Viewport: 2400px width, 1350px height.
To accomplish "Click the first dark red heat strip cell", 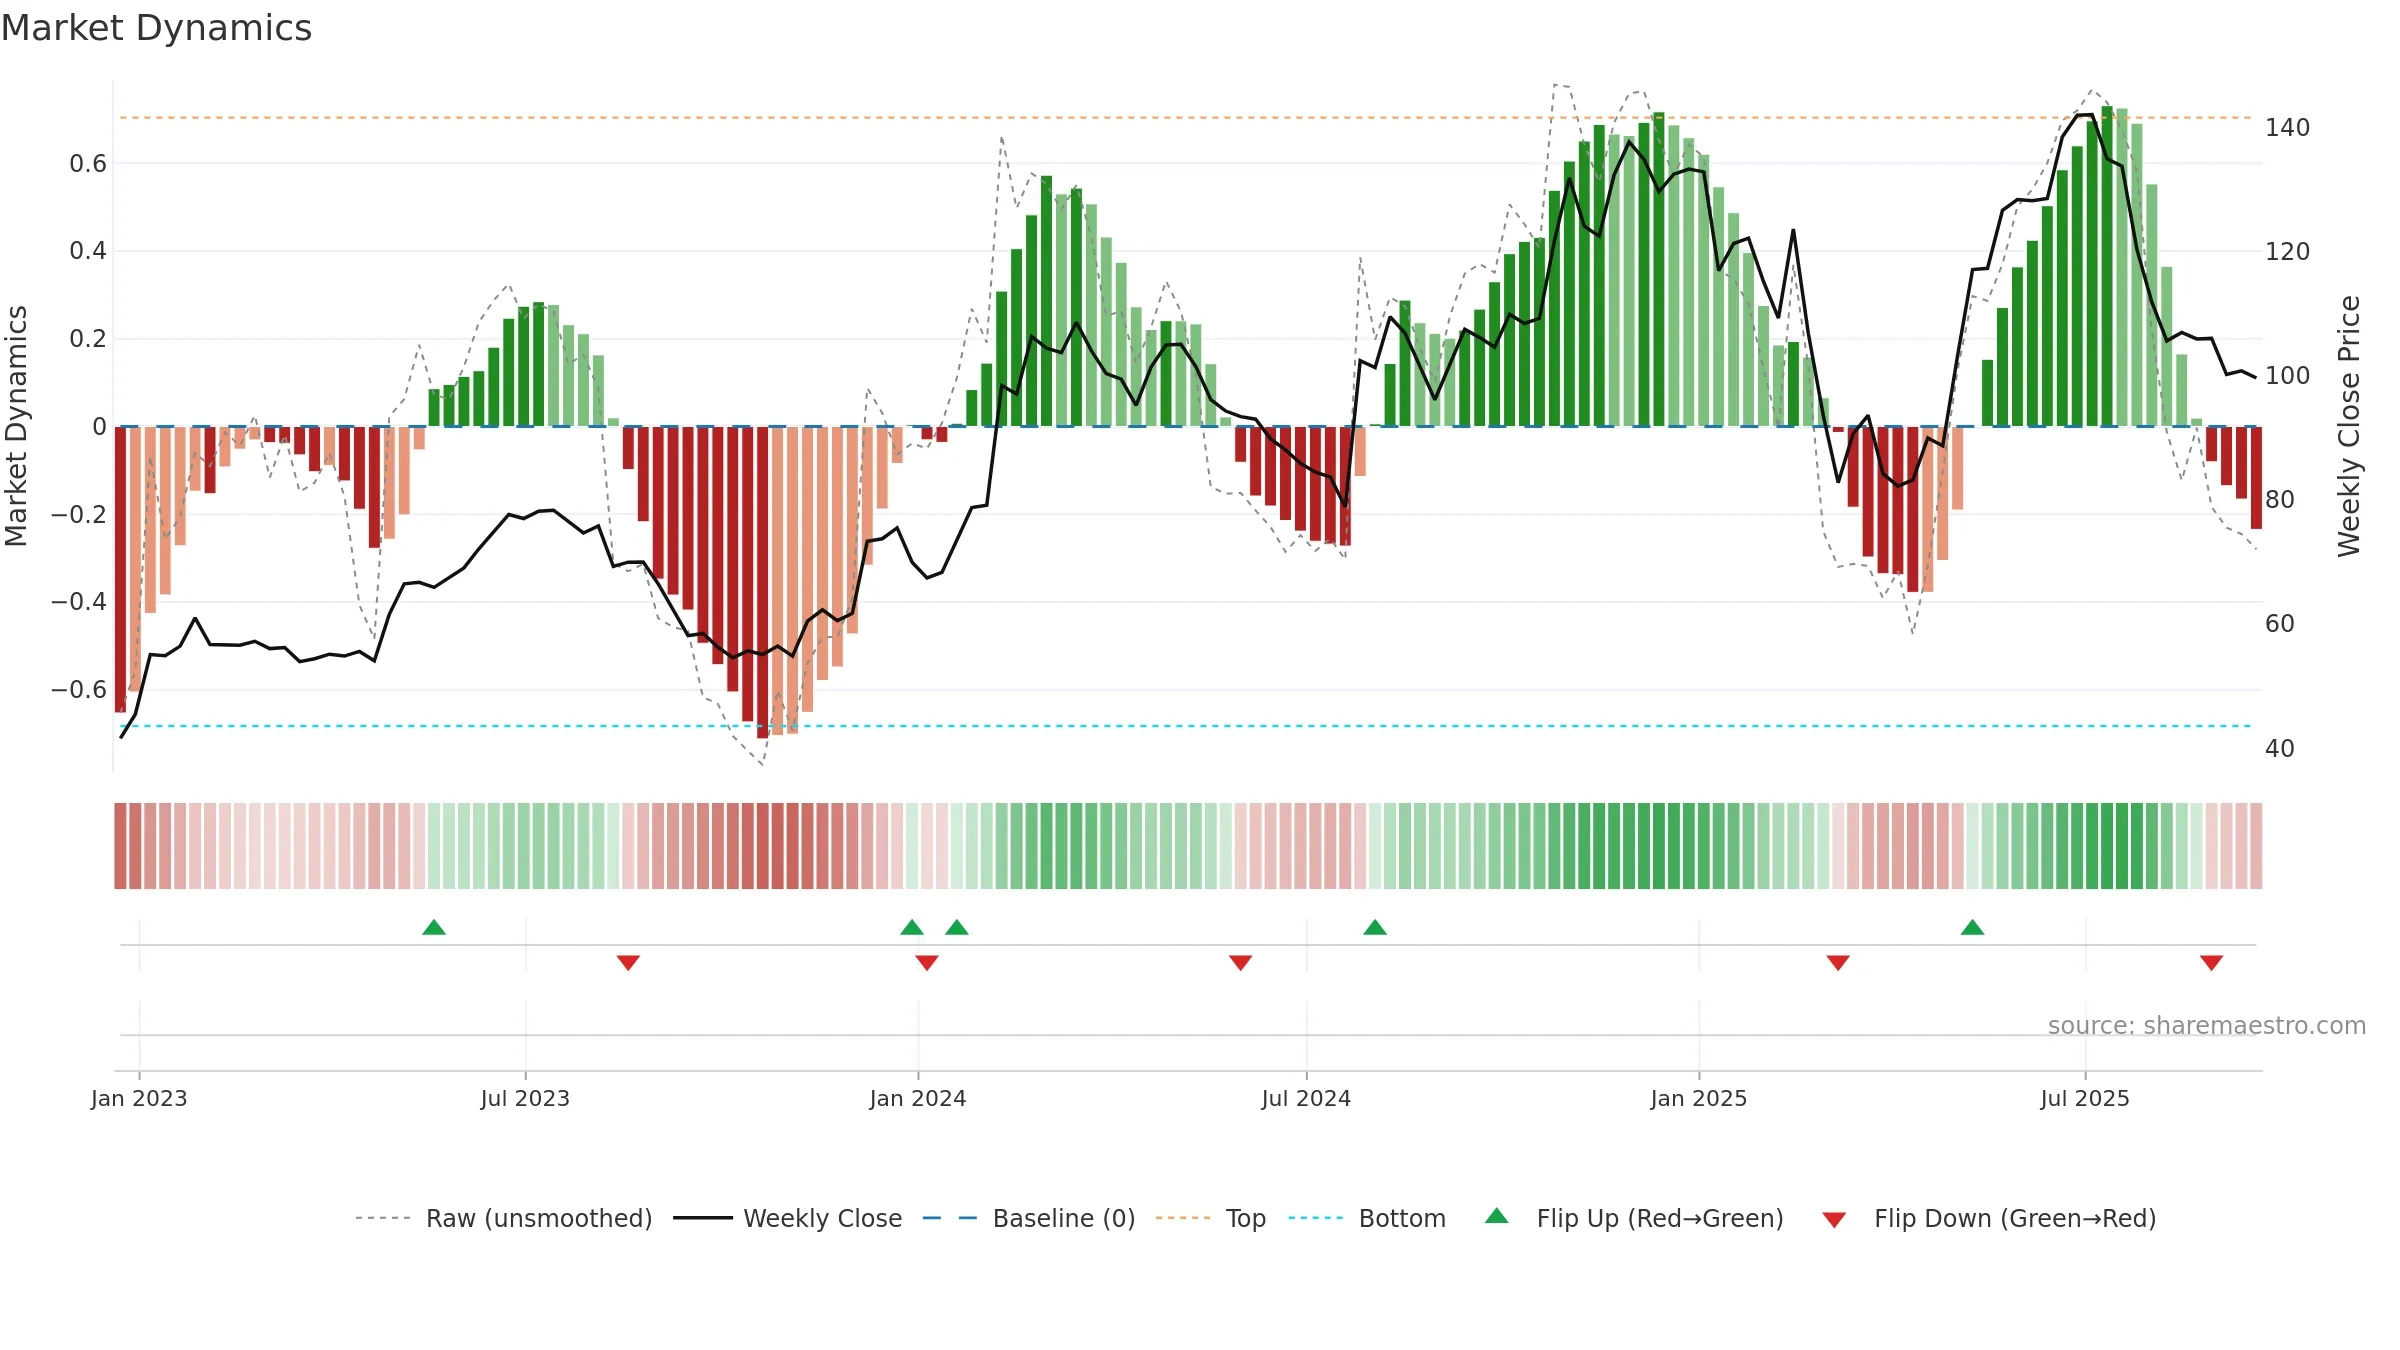I will [120, 845].
